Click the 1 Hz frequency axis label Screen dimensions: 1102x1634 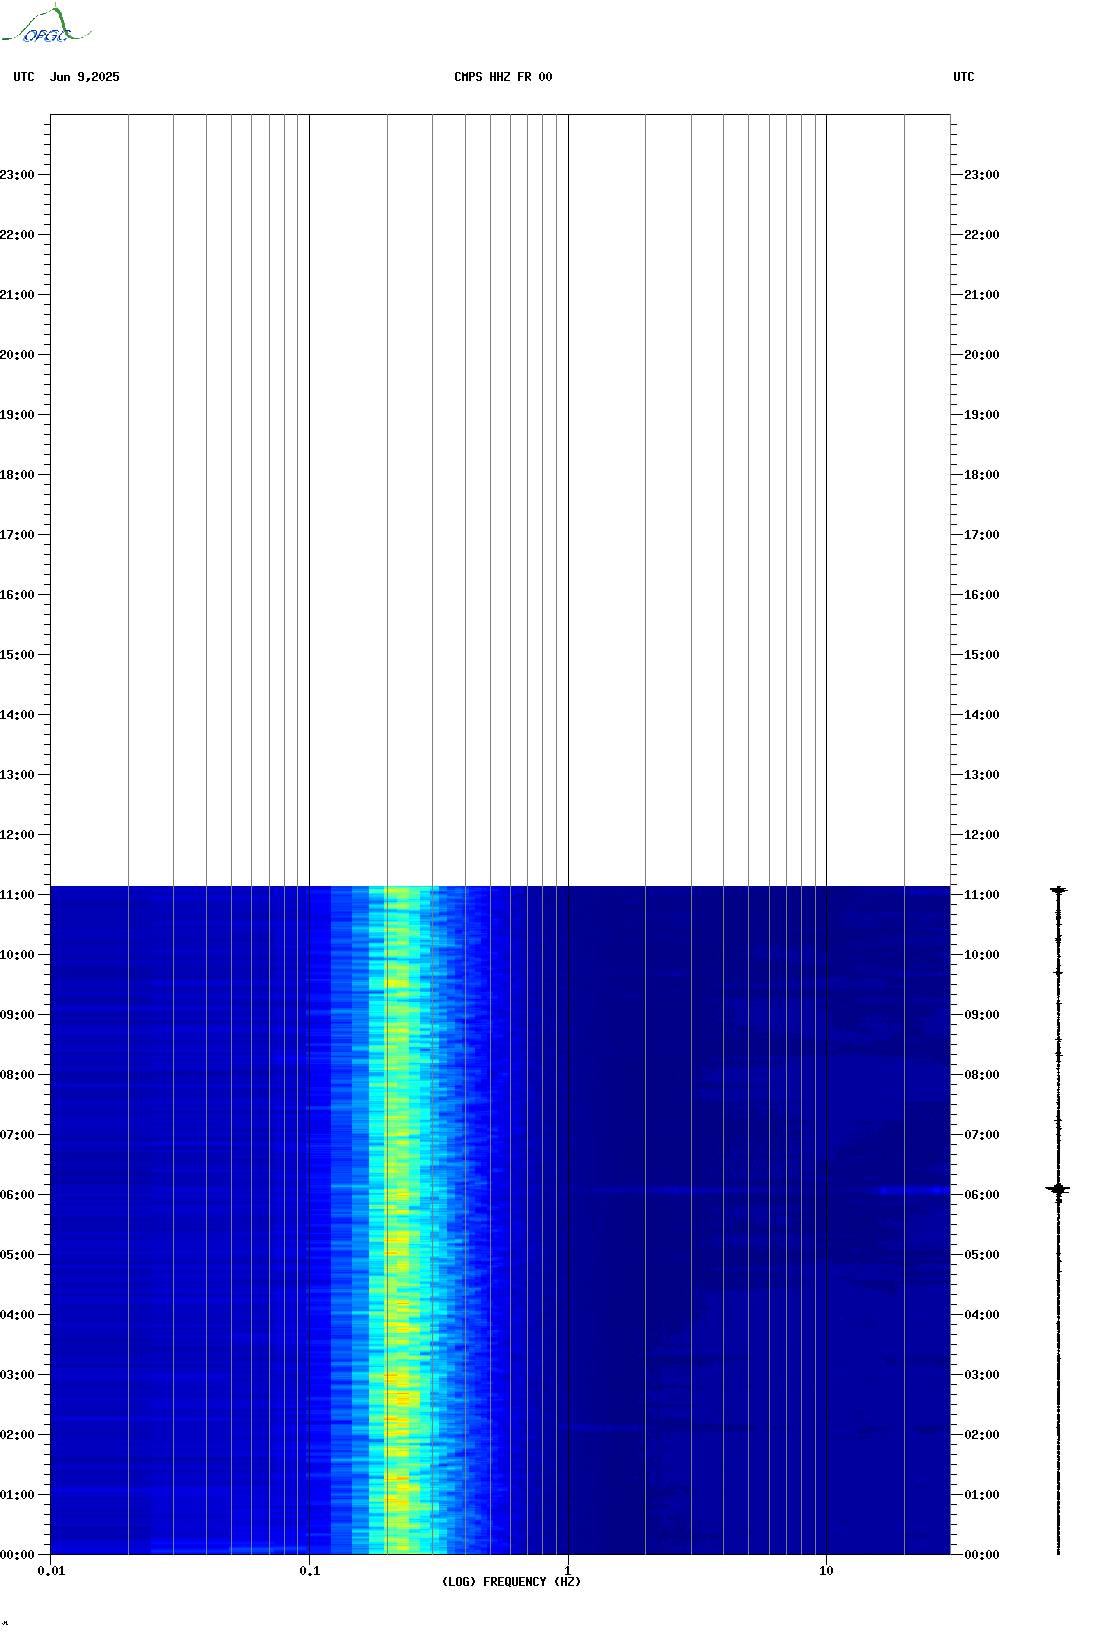tap(568, 1571)
